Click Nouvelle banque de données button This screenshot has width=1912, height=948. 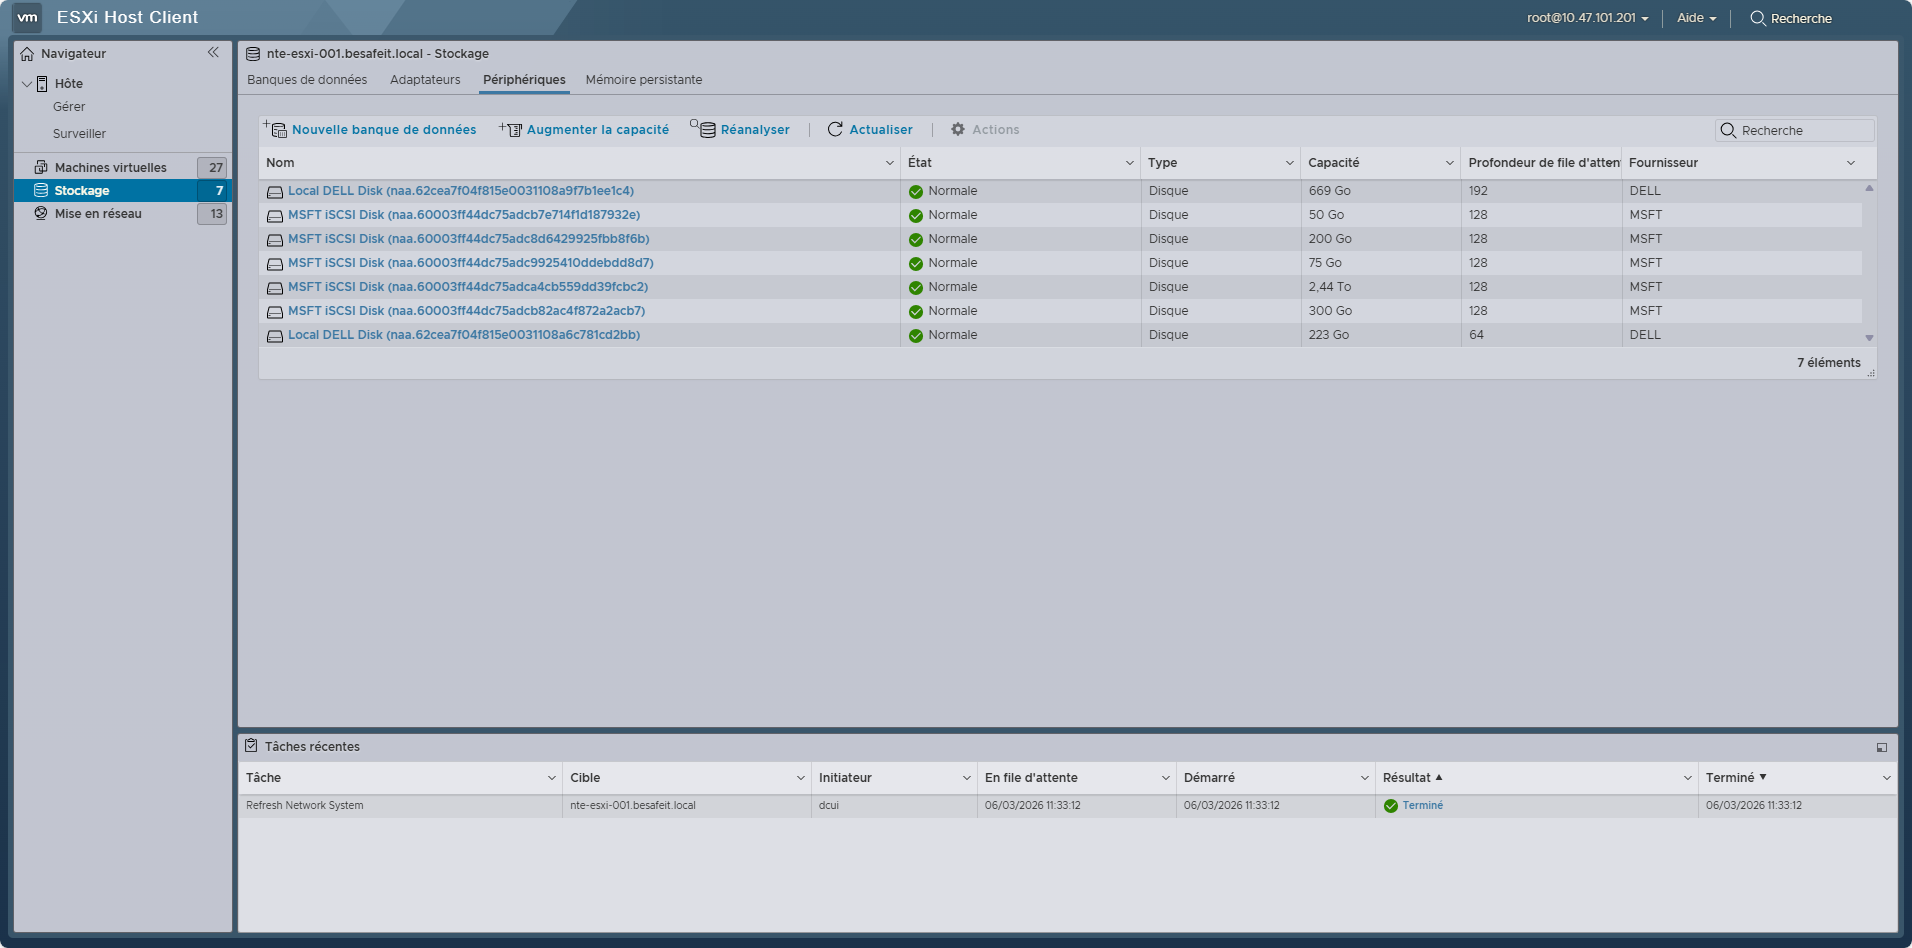(370, 130)
